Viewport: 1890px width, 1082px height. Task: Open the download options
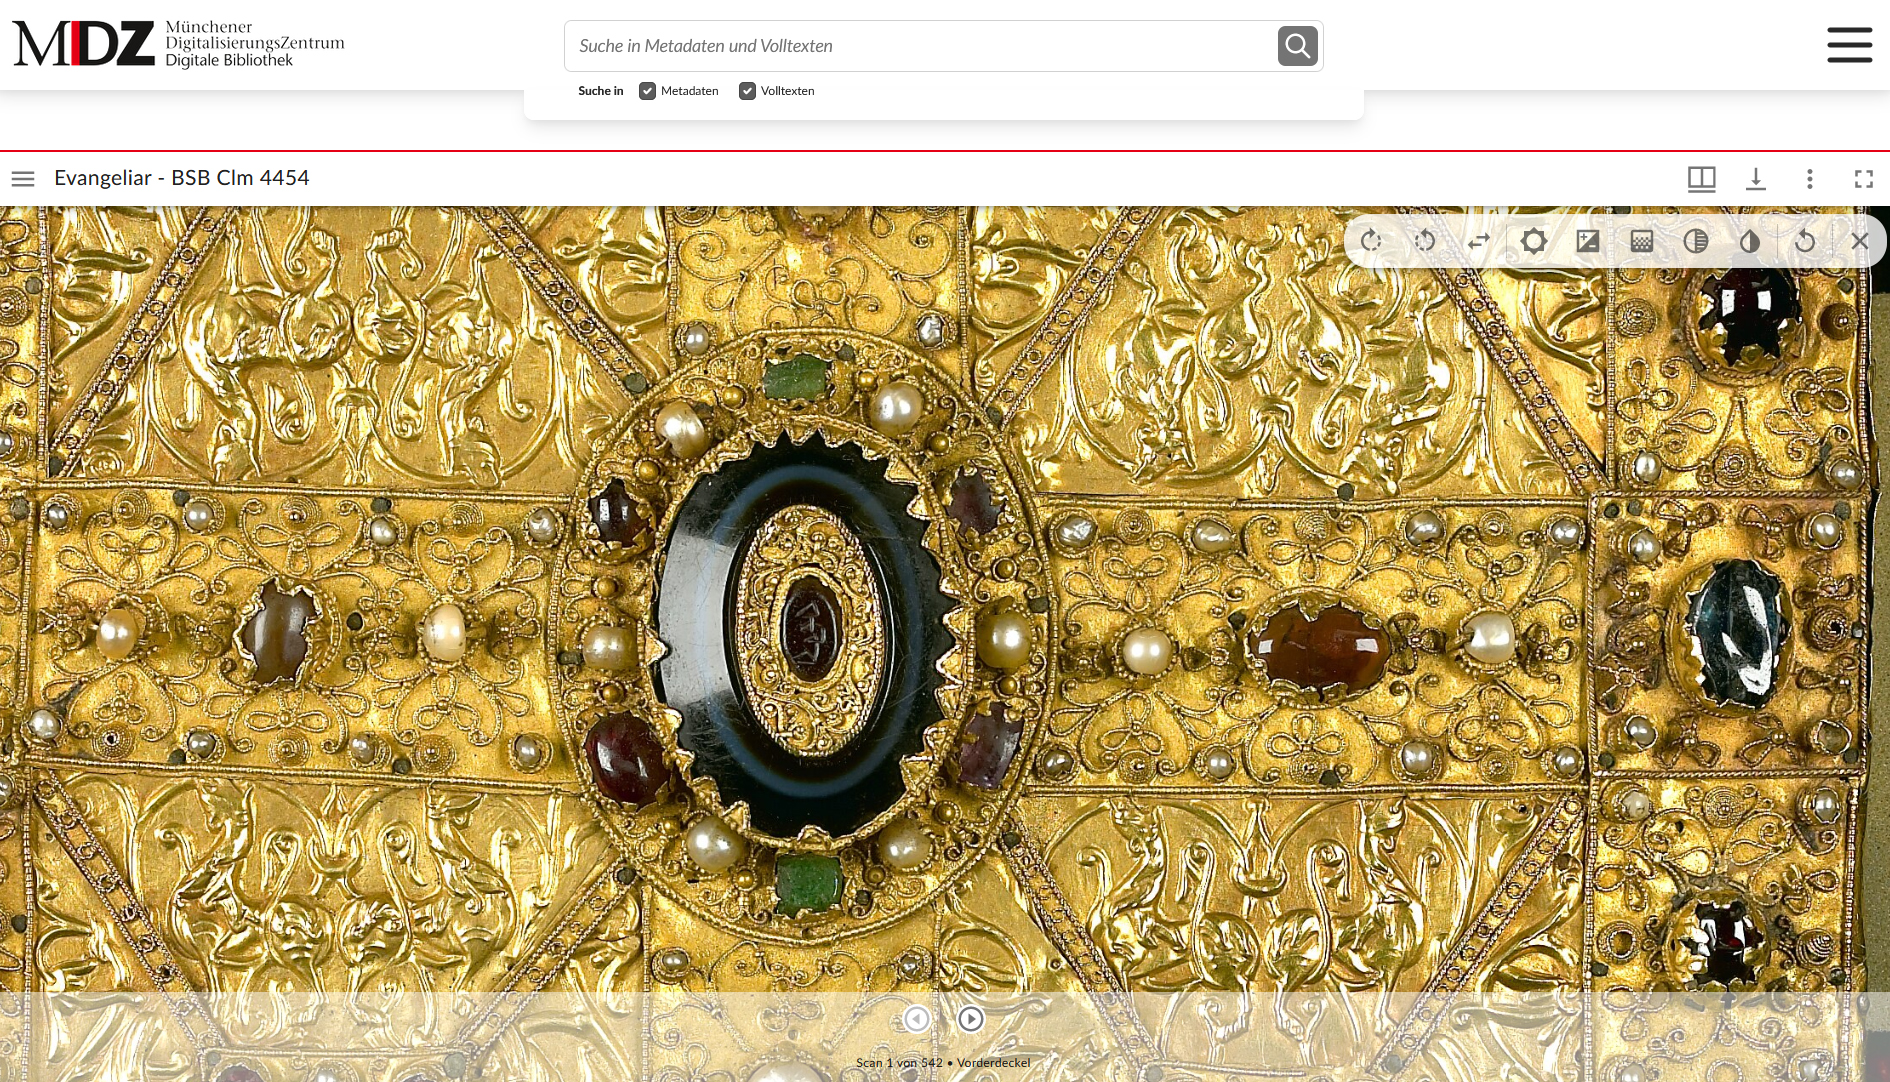1755,179
